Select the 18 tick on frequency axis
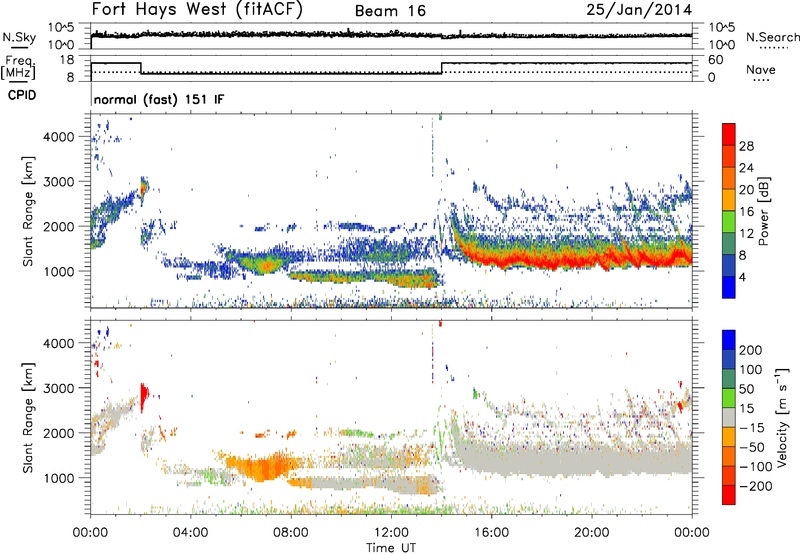The width and height of the screenshot is (800, 554). click(x=67, y=60)
